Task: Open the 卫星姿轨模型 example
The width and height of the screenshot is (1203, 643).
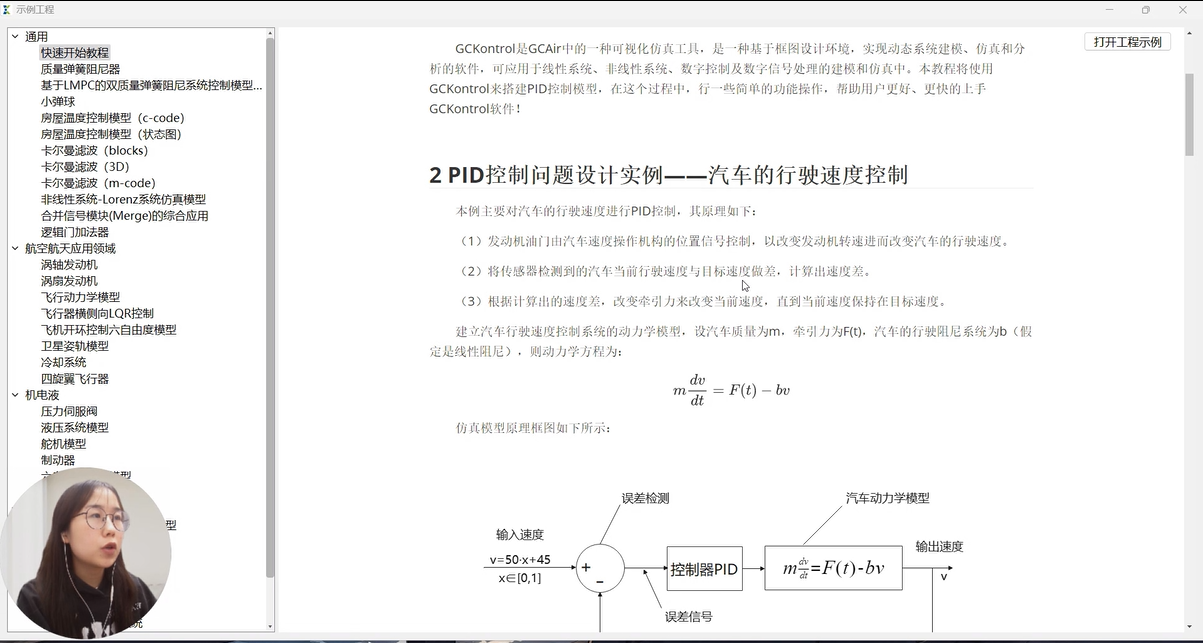Action: tap(75, 346)
